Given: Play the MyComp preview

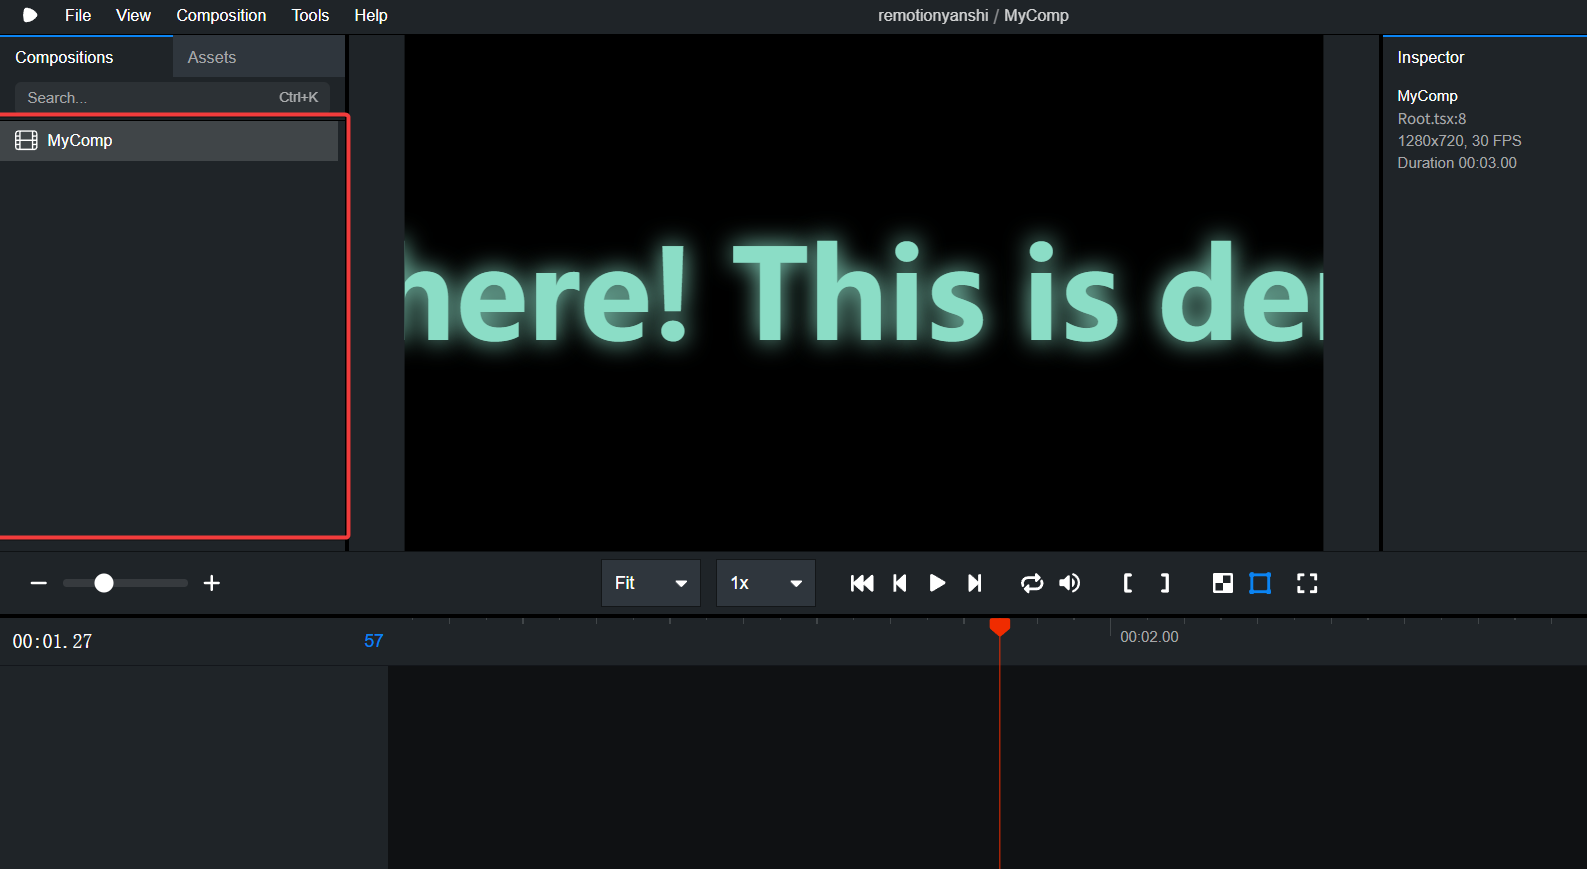Looking at the screenshot, I should click(x=937, y=583).
